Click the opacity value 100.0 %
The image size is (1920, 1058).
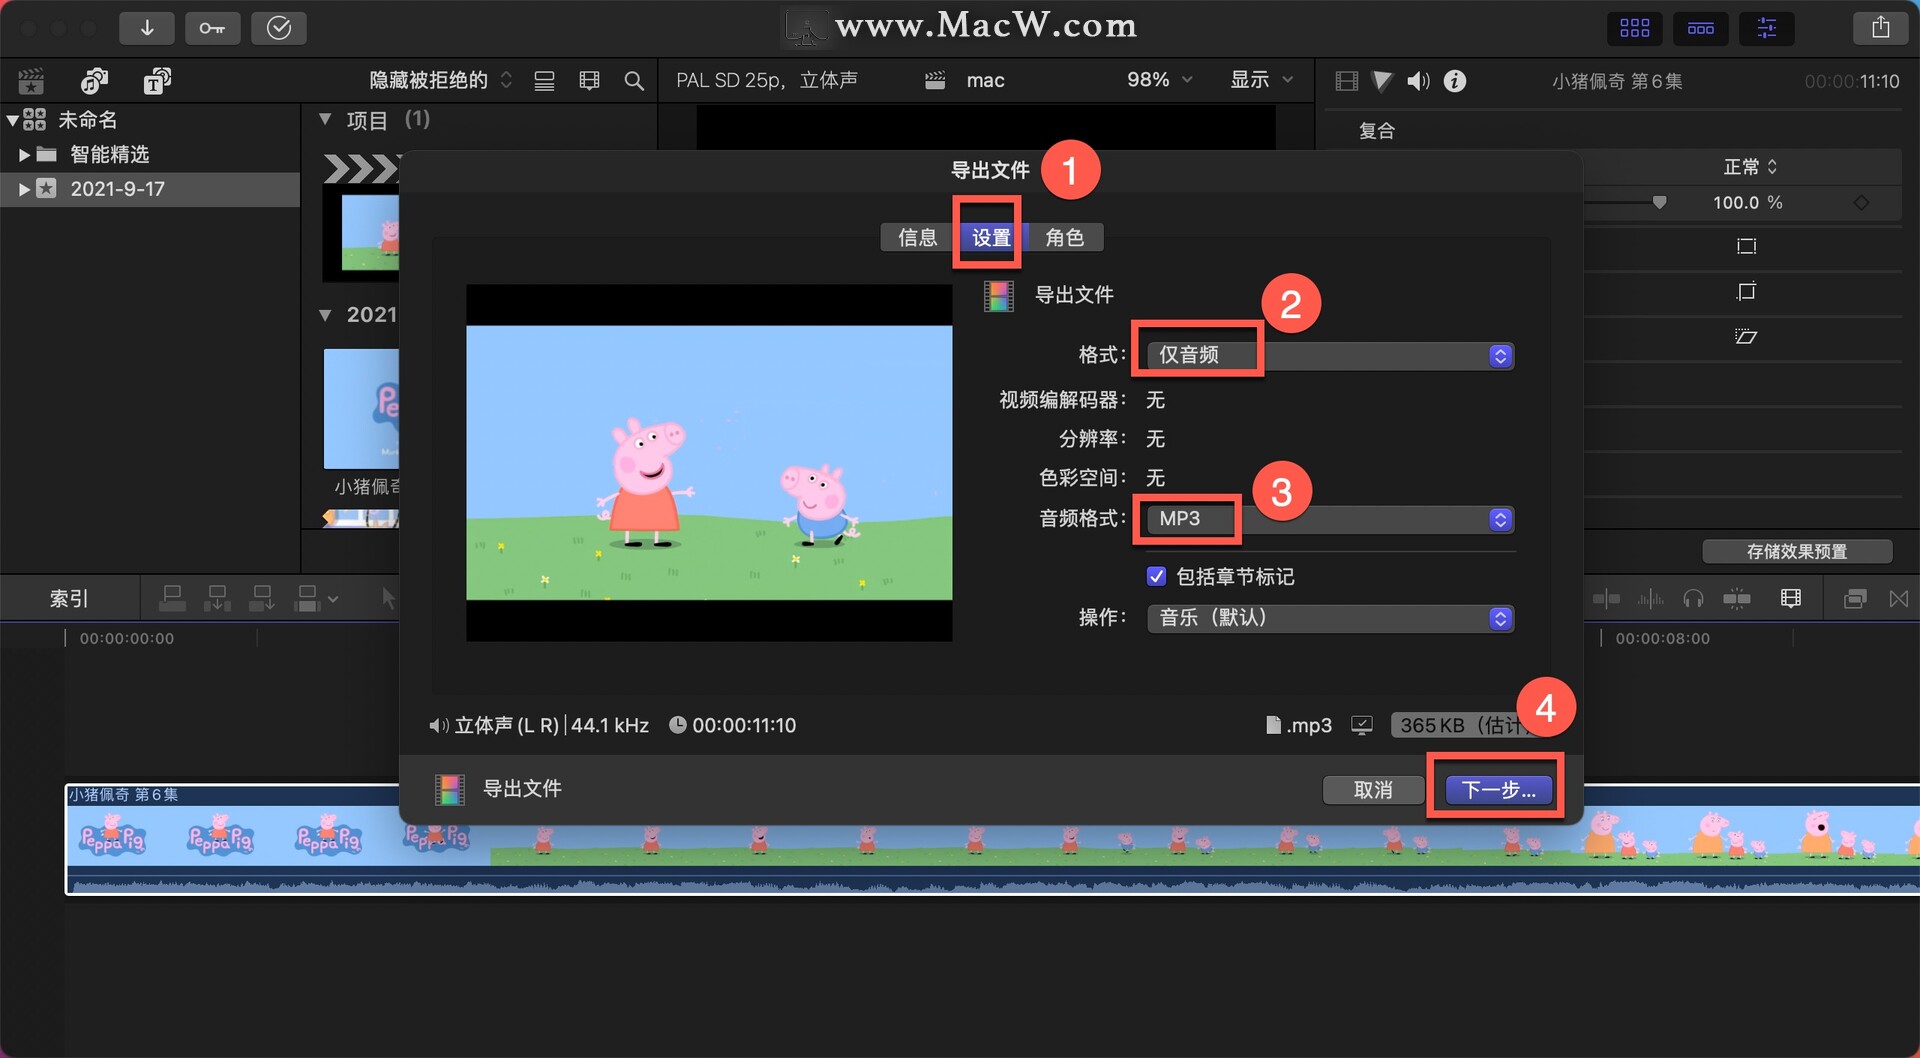(x=1747, y=203)
